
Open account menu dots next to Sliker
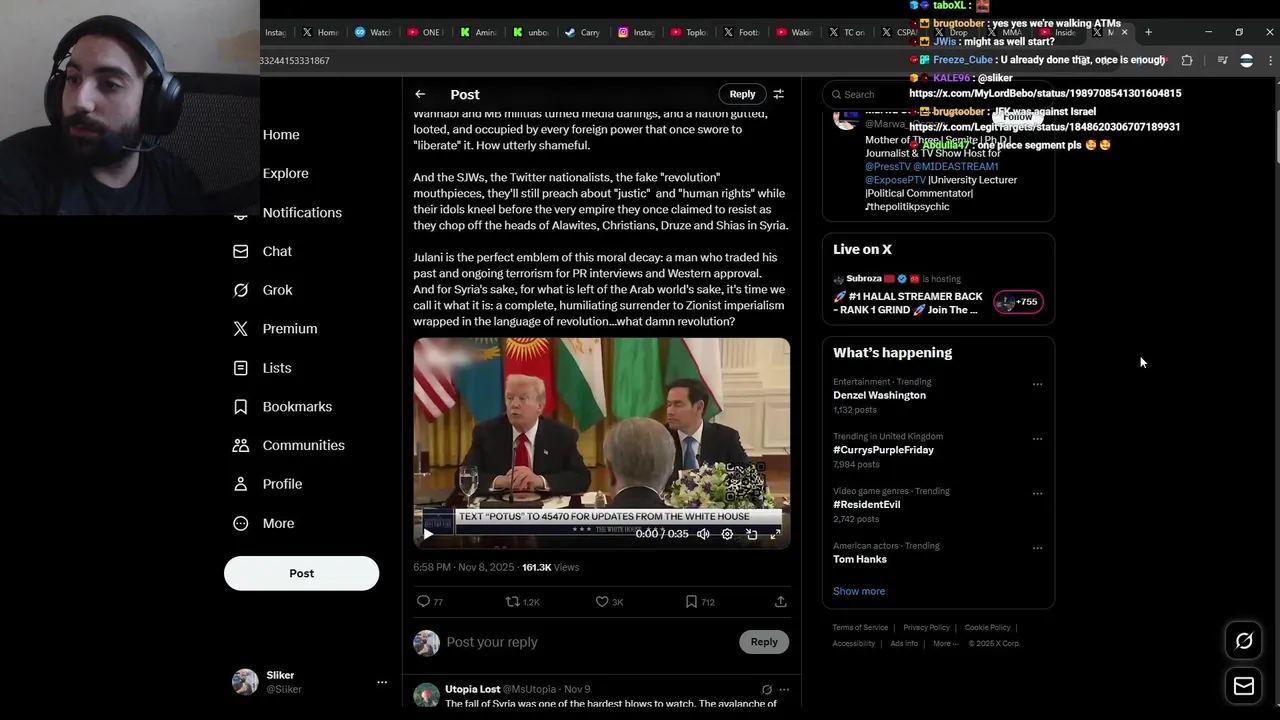[381, 682]
